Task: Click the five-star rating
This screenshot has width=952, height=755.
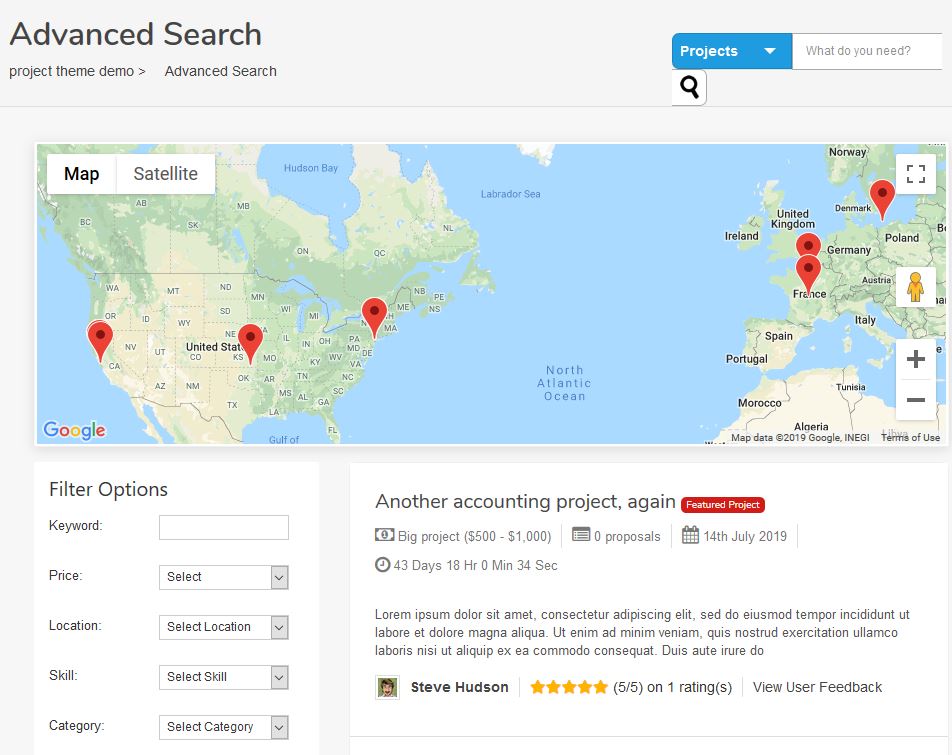Action: pyautogui.click(x=569, y=687)
